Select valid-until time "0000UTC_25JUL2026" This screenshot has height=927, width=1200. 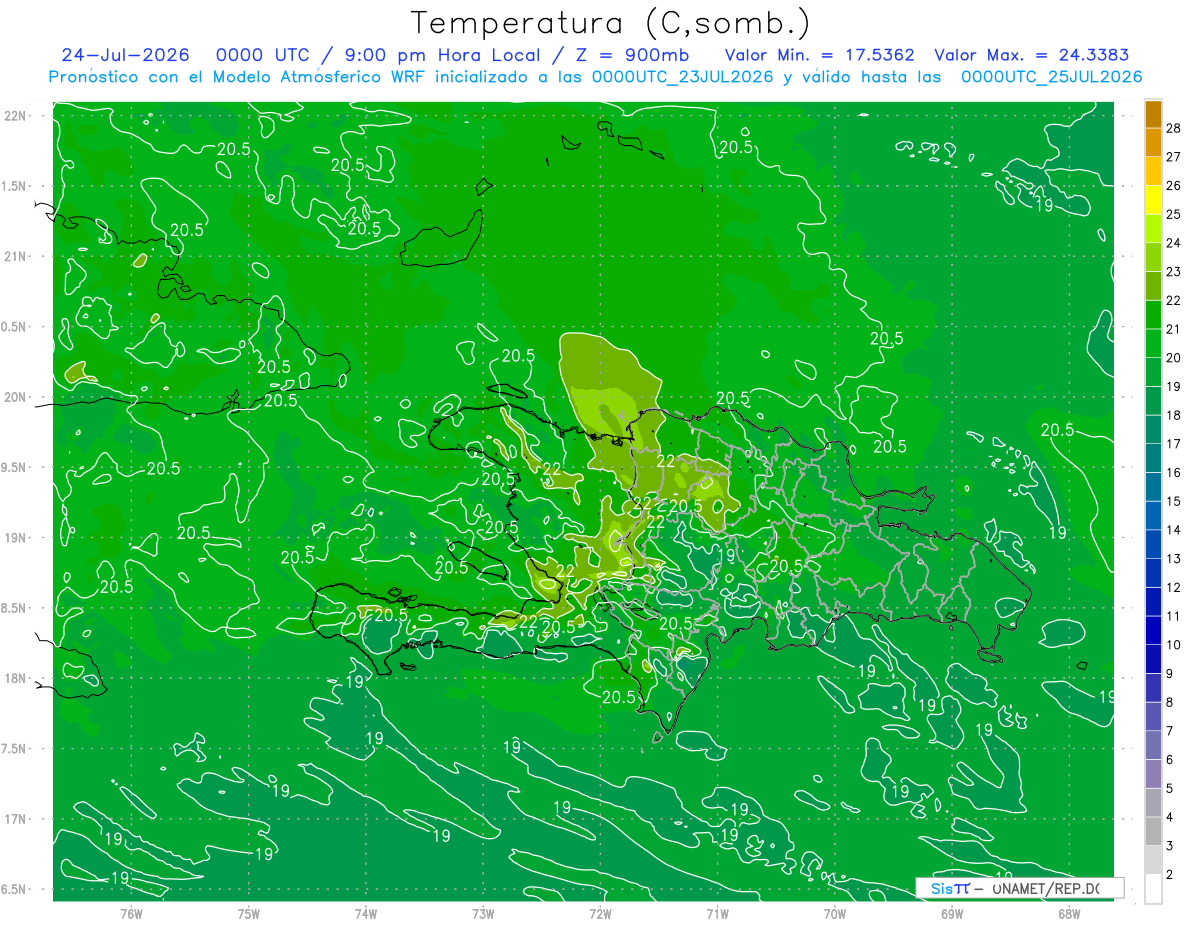point(1051,77)
